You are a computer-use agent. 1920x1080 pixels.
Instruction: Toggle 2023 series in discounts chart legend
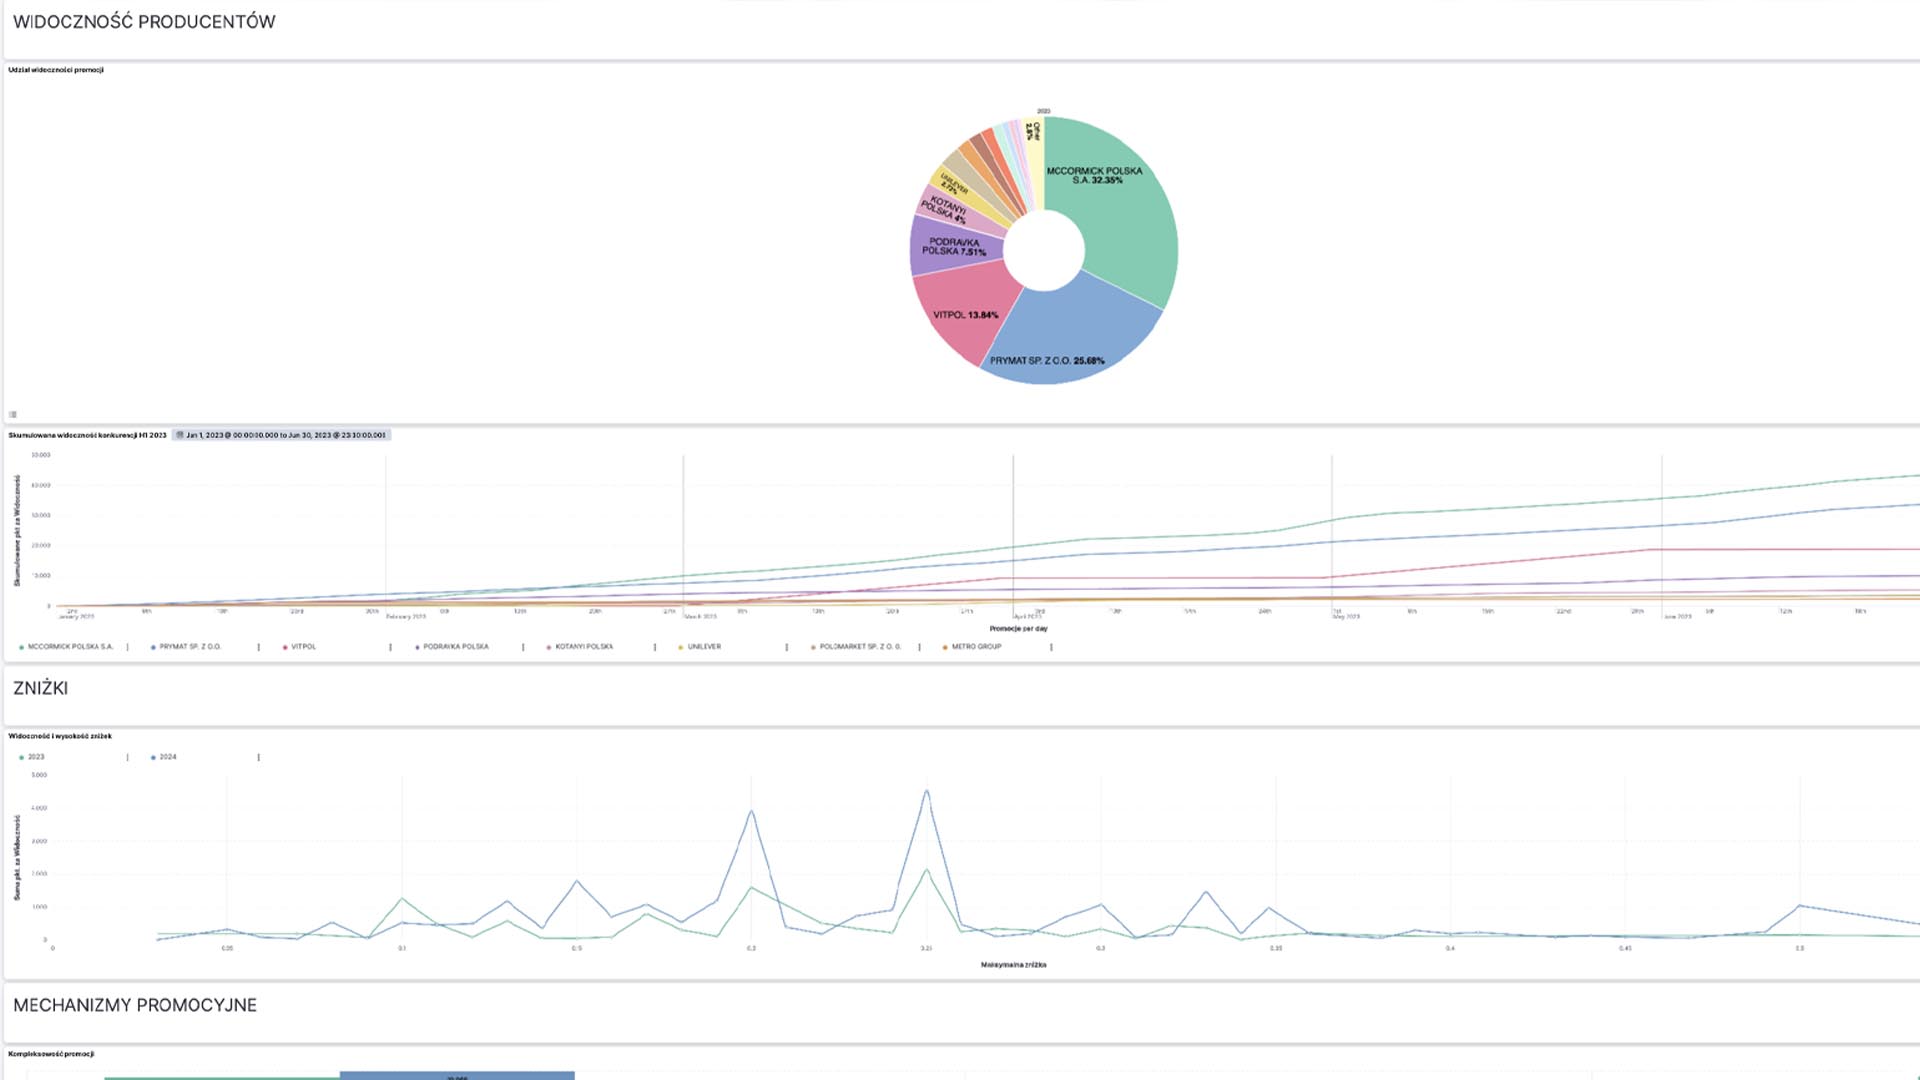click(x=36, y=757)
